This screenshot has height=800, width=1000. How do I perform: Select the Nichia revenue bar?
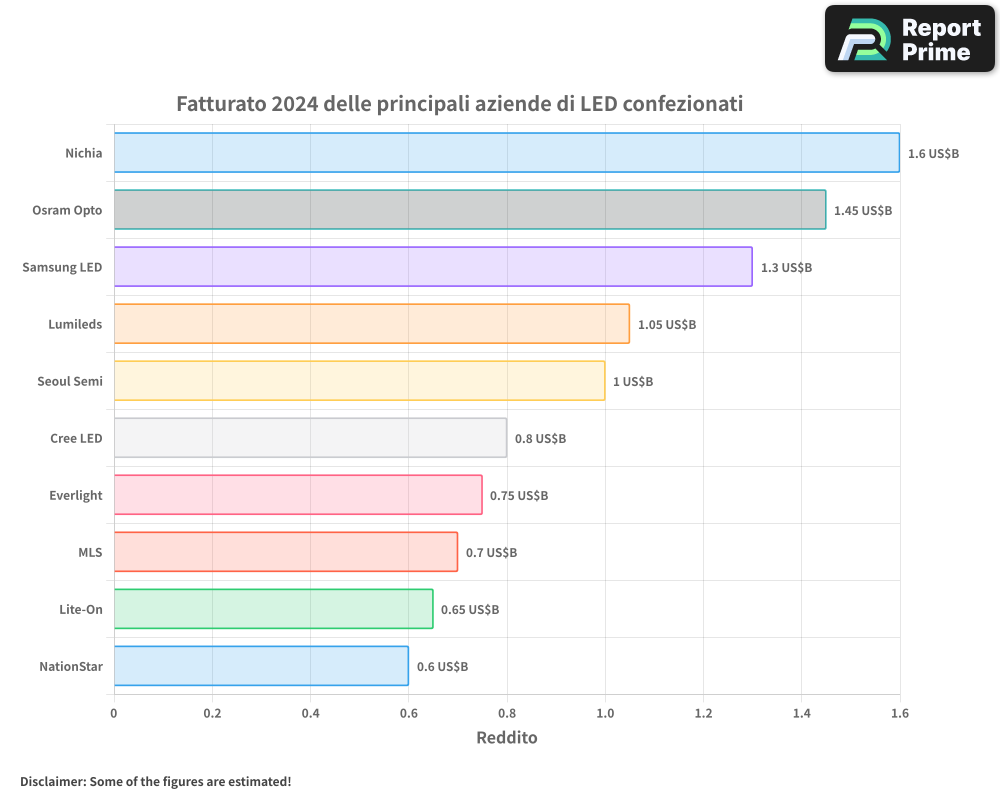pyautogui.click(x=500, y=153)
